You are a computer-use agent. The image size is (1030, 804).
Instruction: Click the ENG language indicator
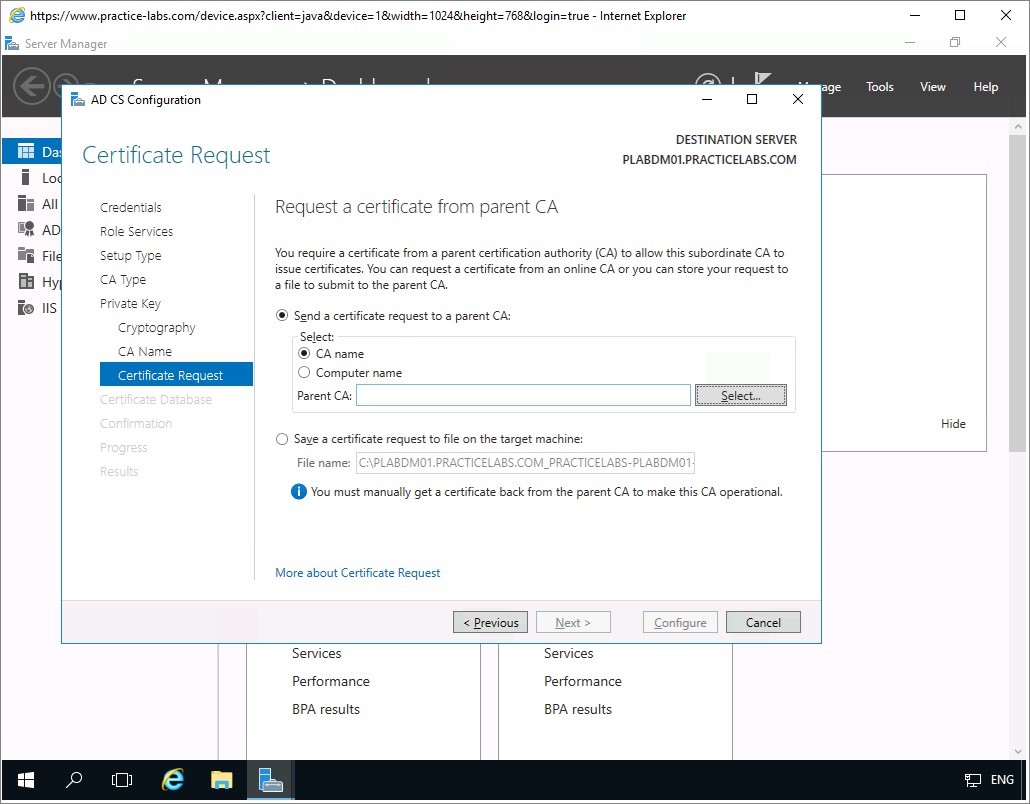pos(1002,780)
